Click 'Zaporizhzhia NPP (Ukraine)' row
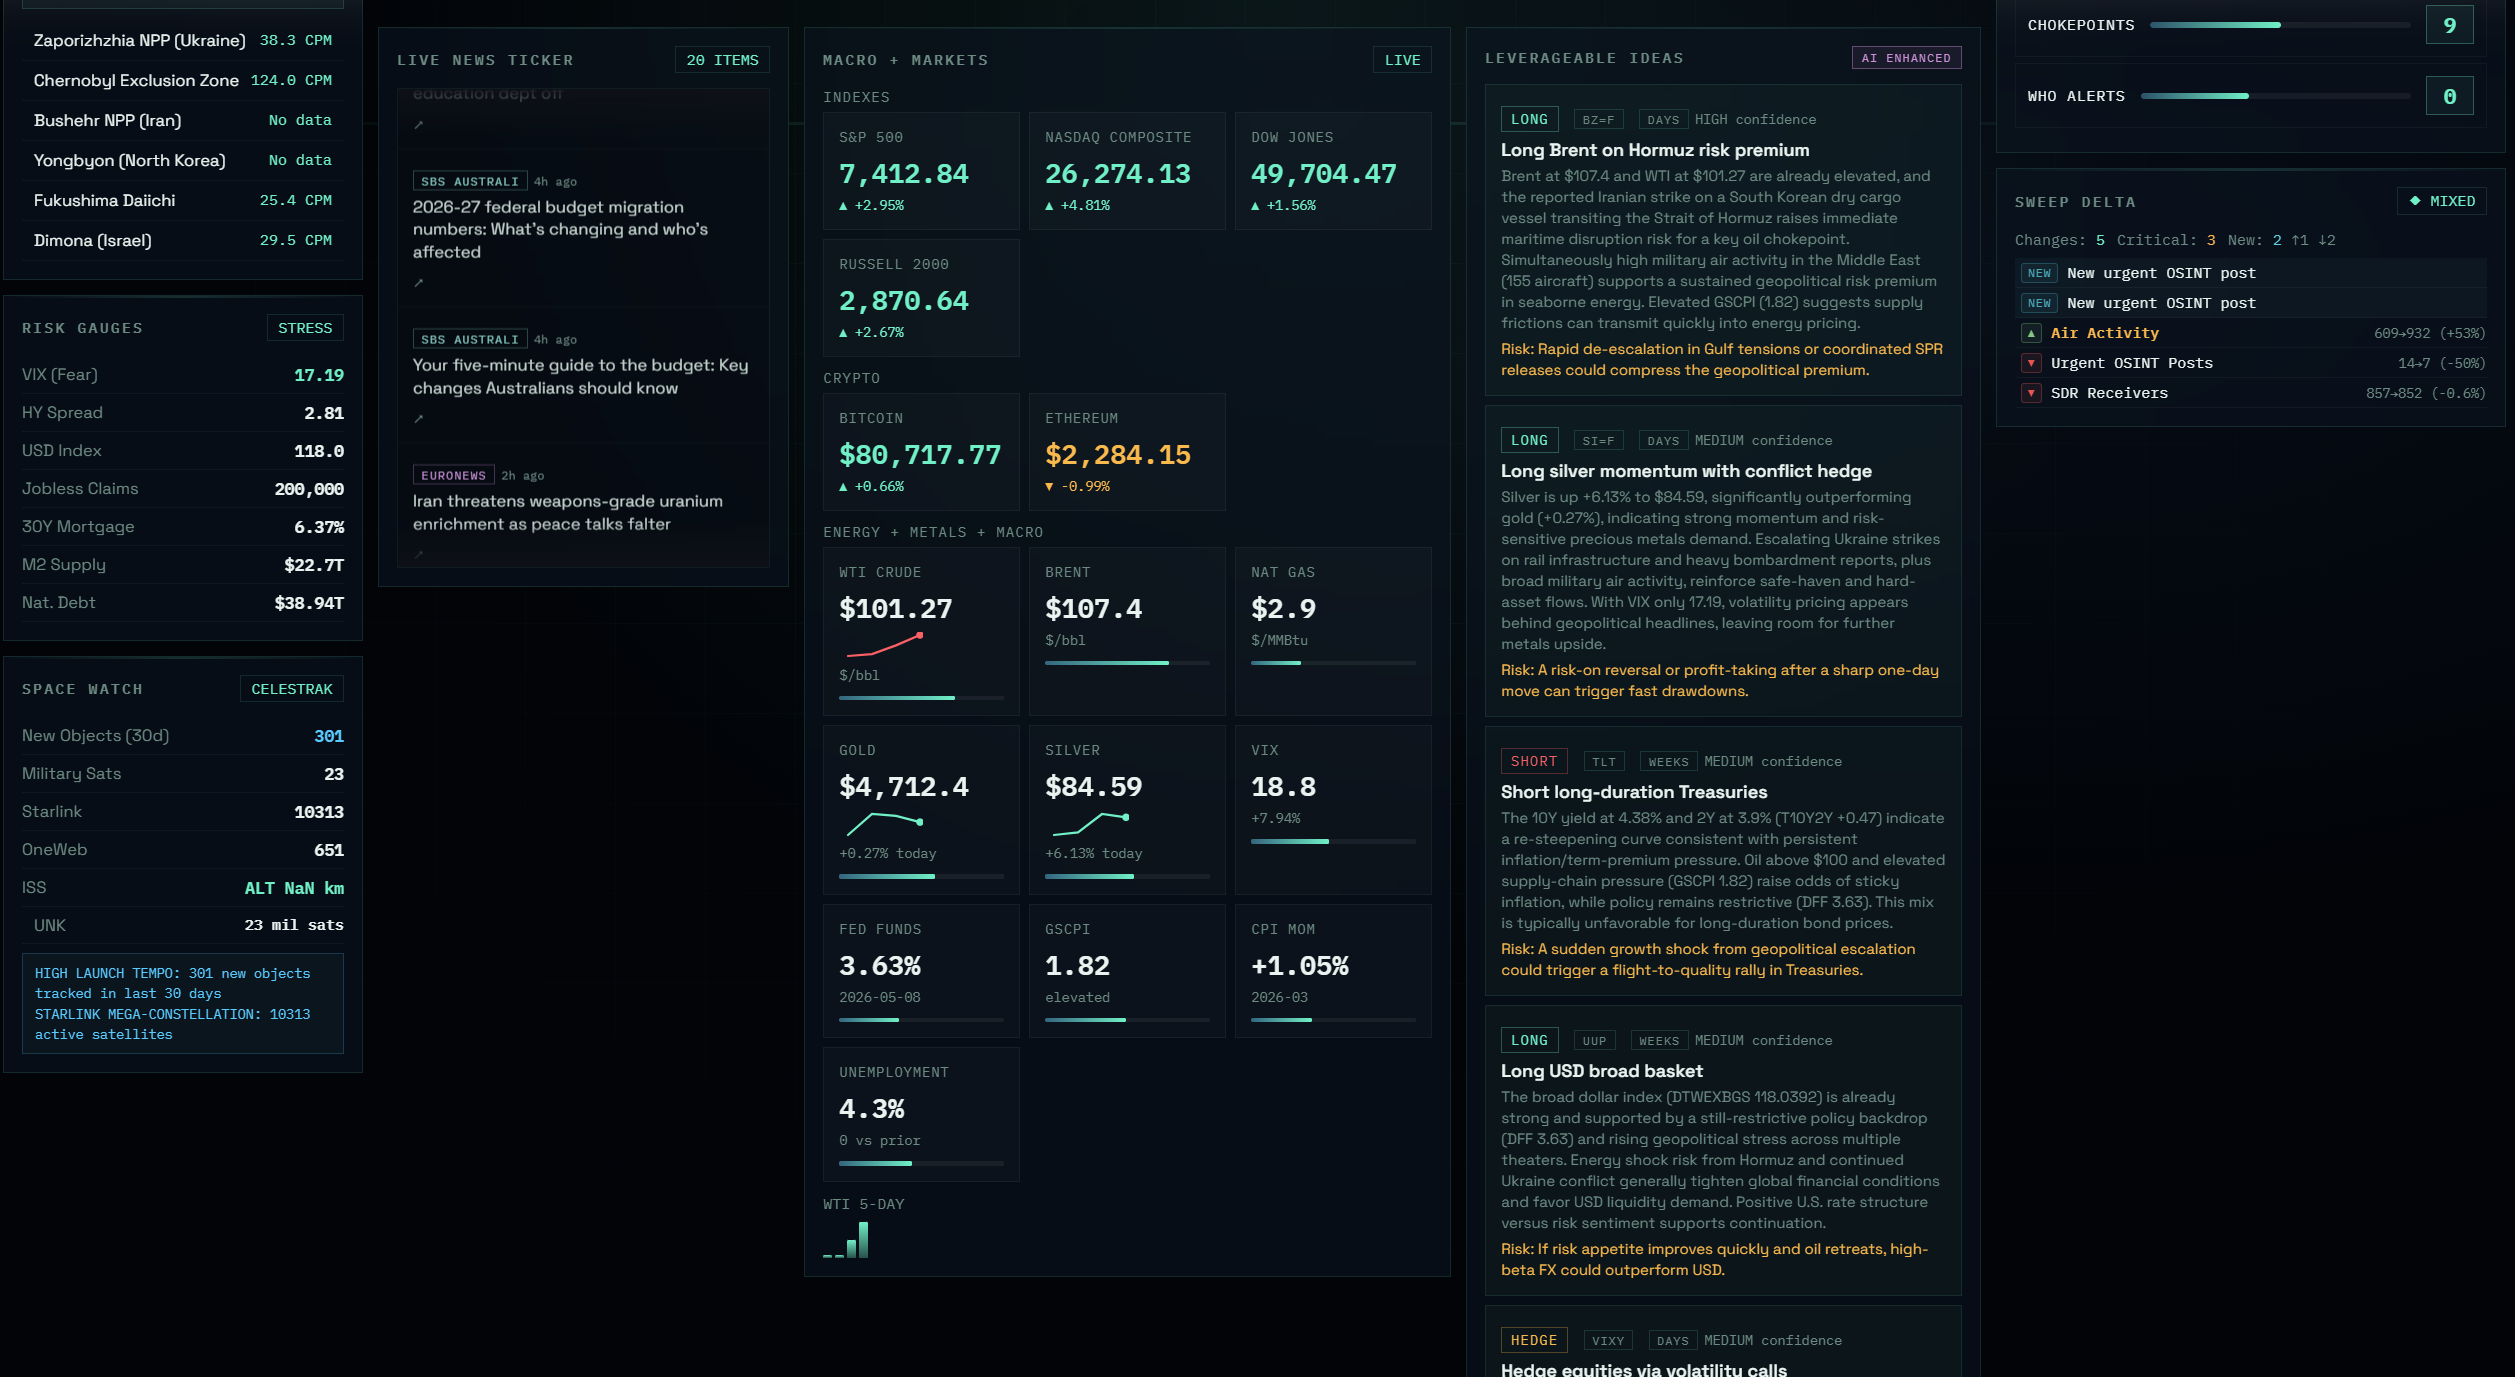The image size is (2515, 1377). (183, 40)
